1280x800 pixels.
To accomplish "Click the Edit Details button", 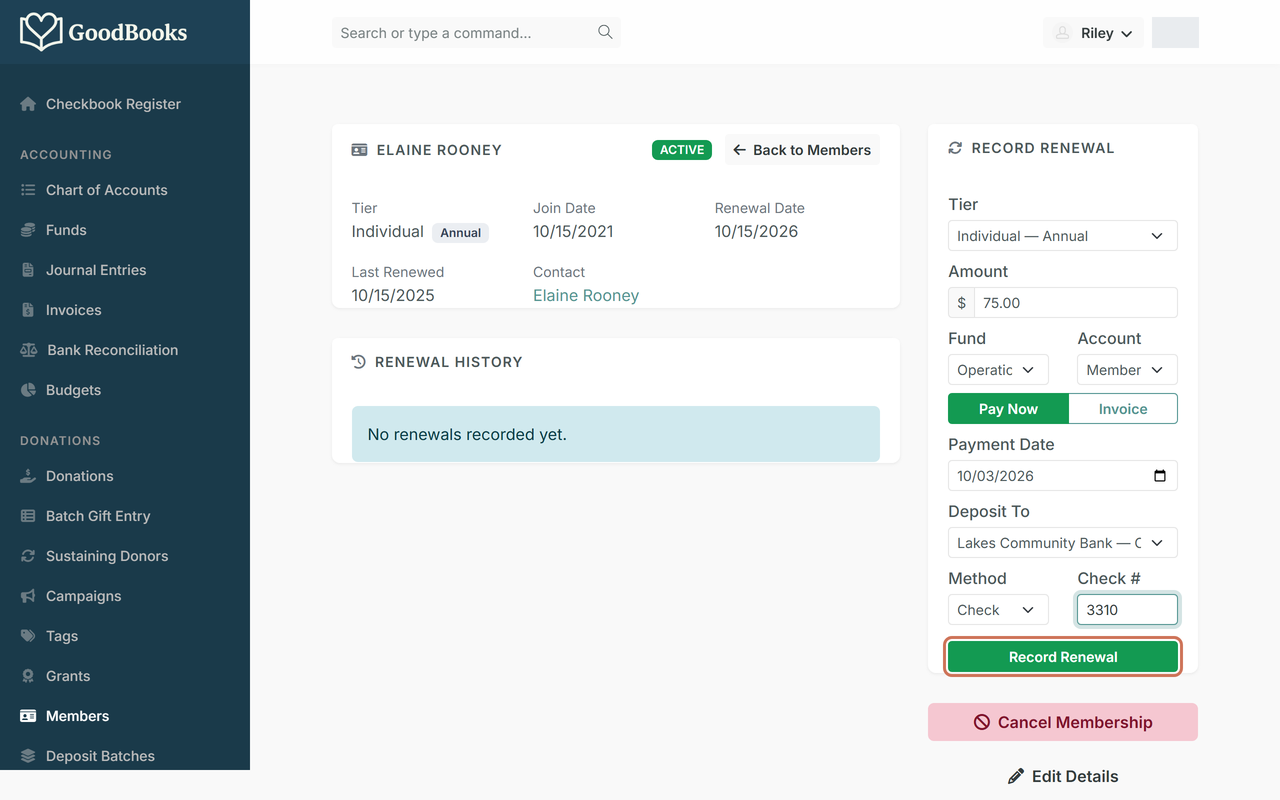I will coord(1063,776).
